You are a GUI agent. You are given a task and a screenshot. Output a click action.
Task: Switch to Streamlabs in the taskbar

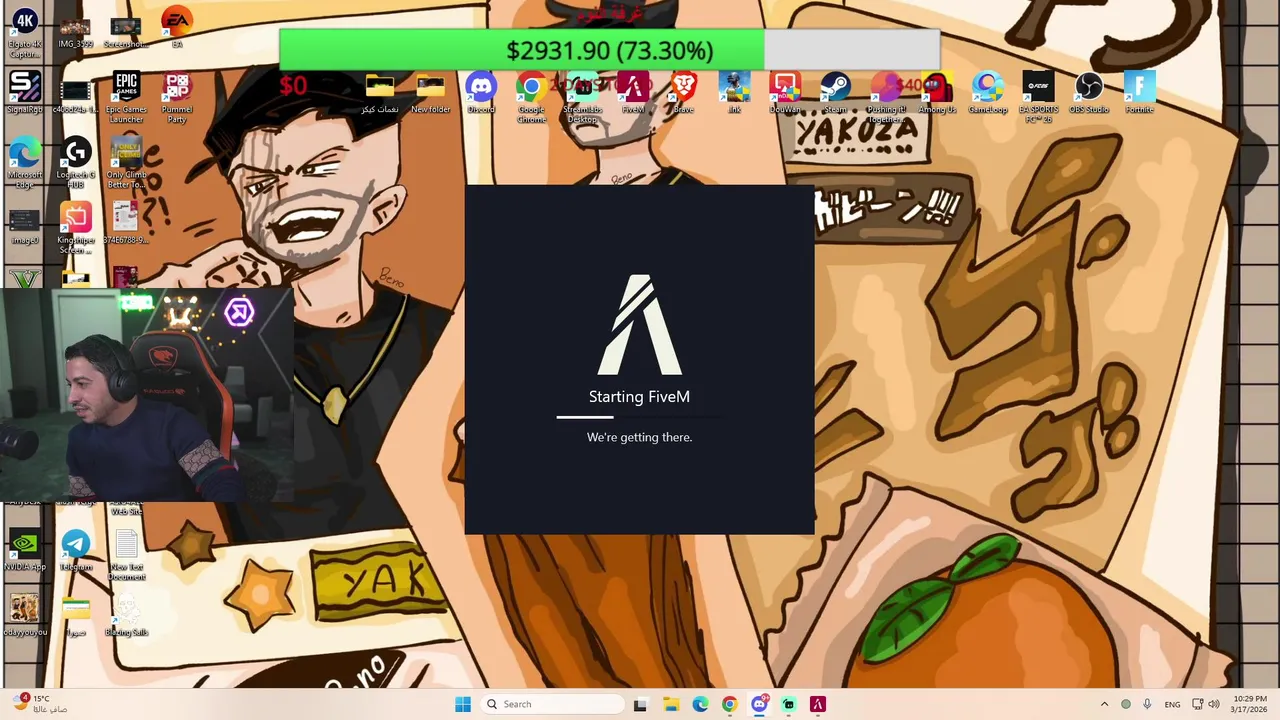(788, 704)
